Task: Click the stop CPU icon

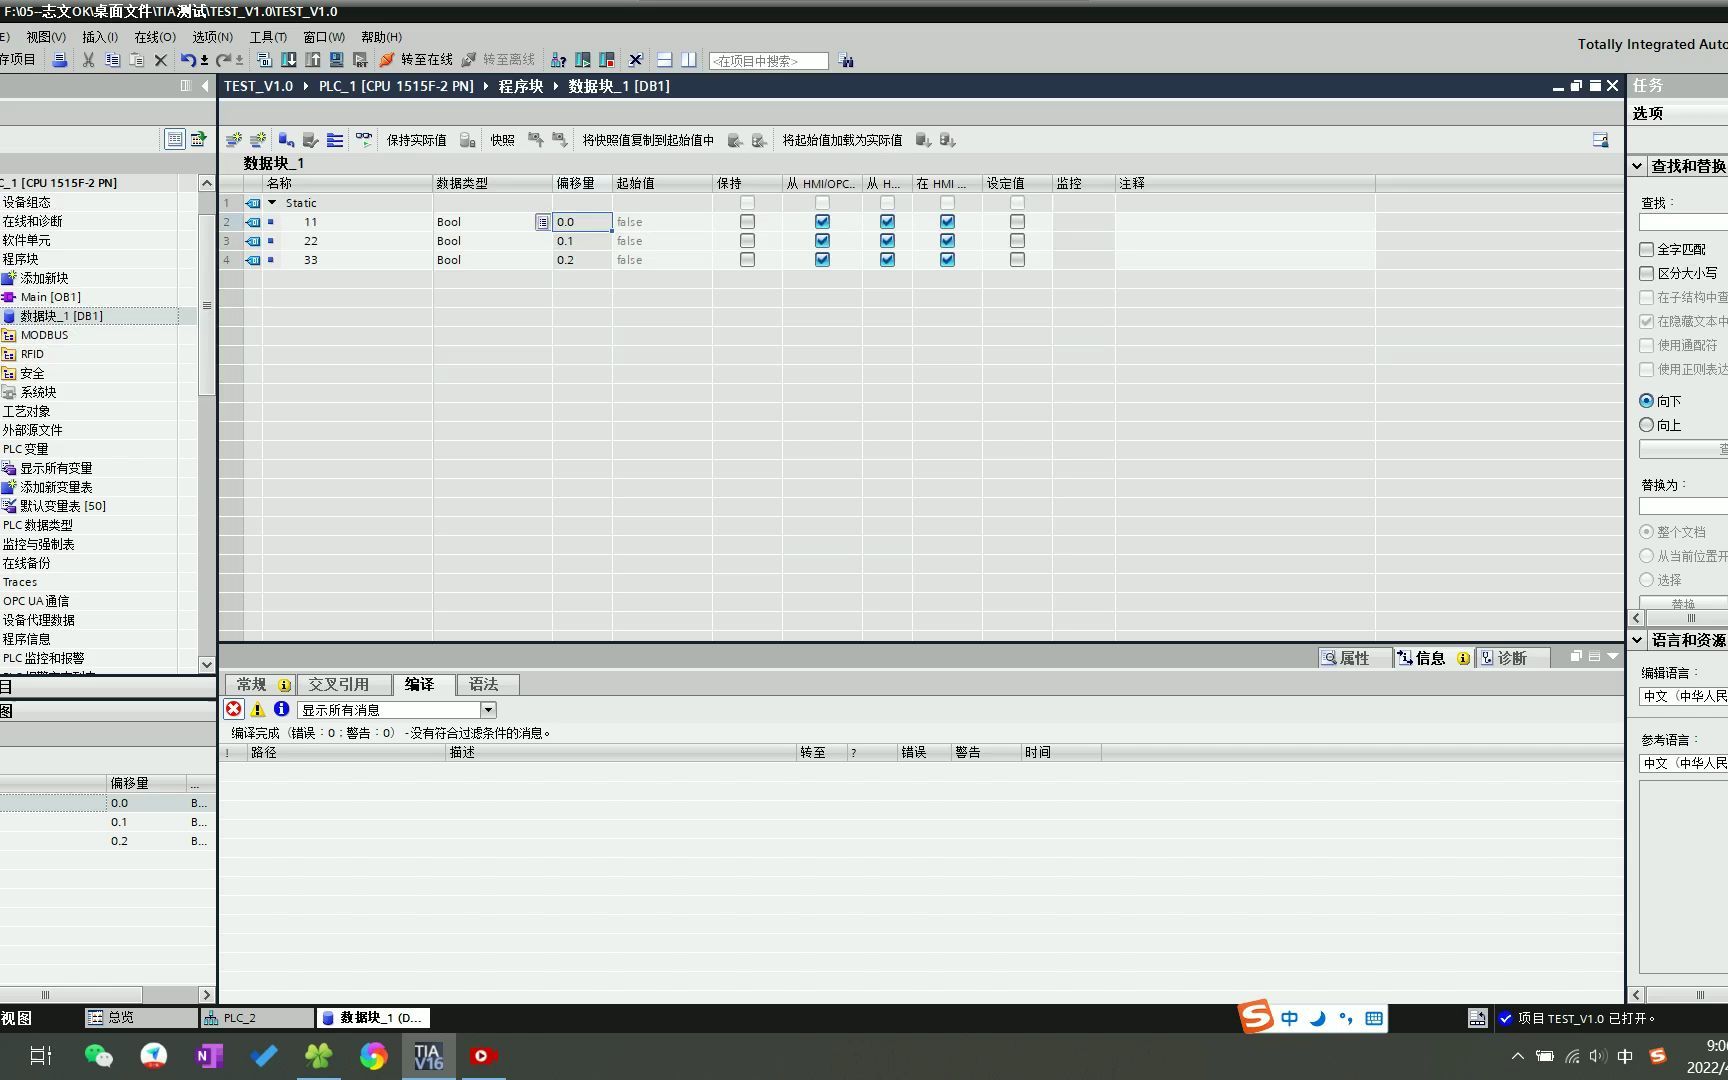Action: click(x=606, y=60)
